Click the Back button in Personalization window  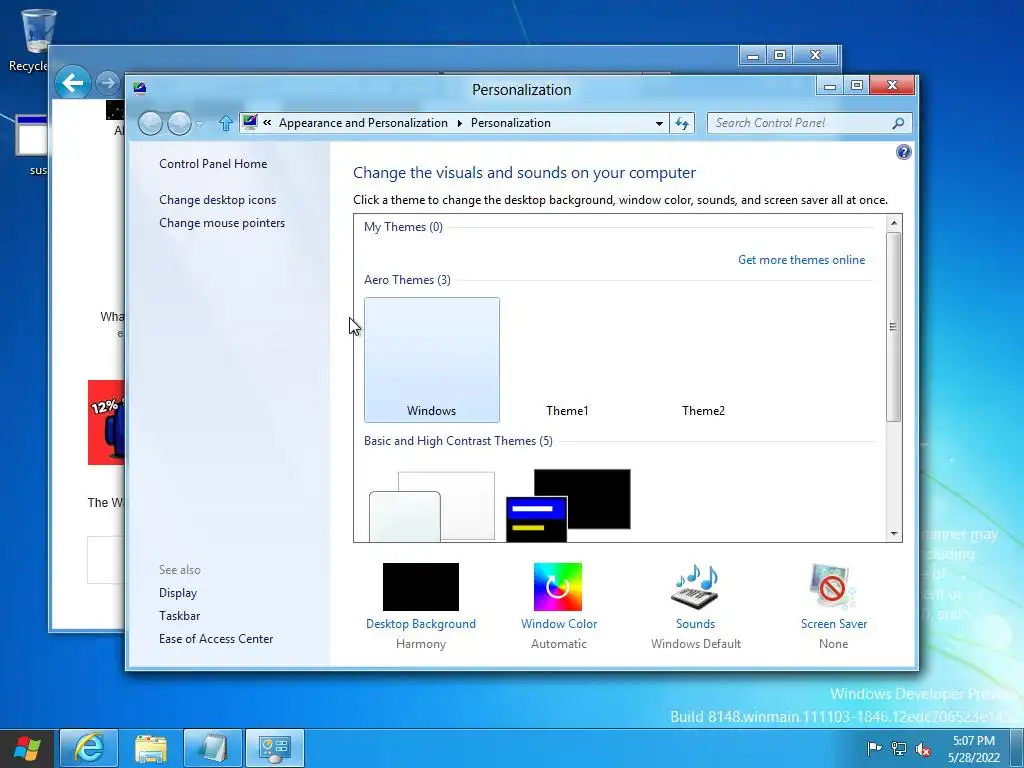click(x=150, y=123)
